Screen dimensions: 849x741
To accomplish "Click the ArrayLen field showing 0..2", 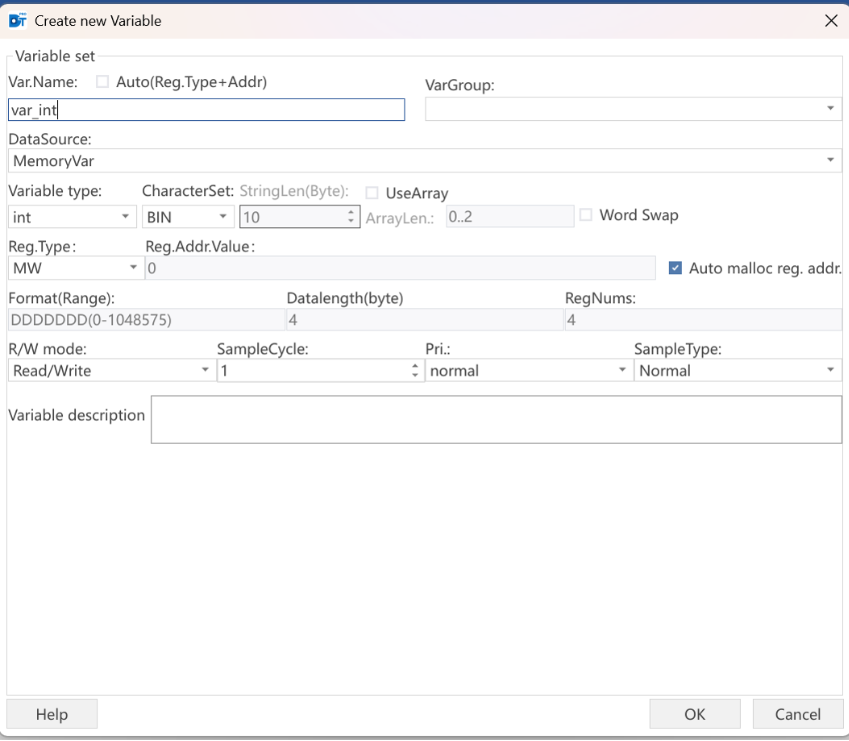I will [510, 217].
